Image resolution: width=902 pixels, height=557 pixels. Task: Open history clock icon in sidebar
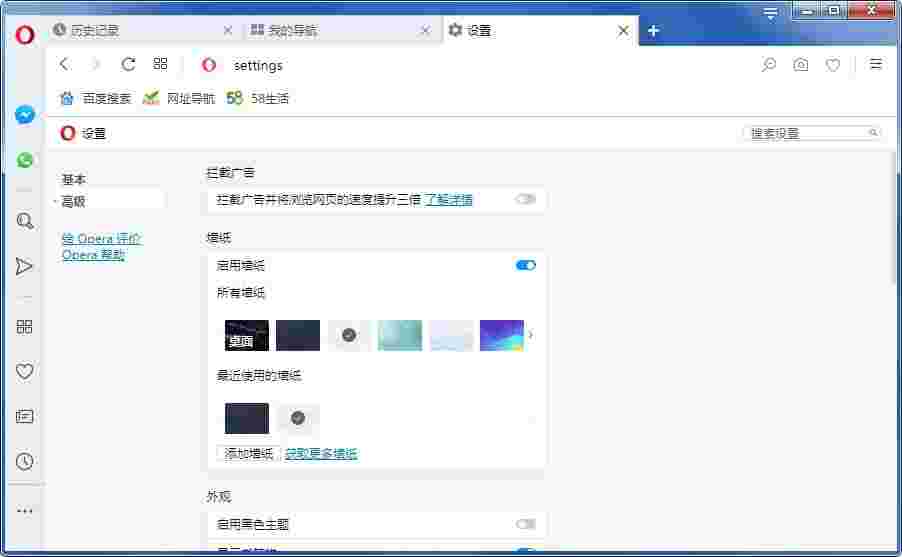point(24,461)
